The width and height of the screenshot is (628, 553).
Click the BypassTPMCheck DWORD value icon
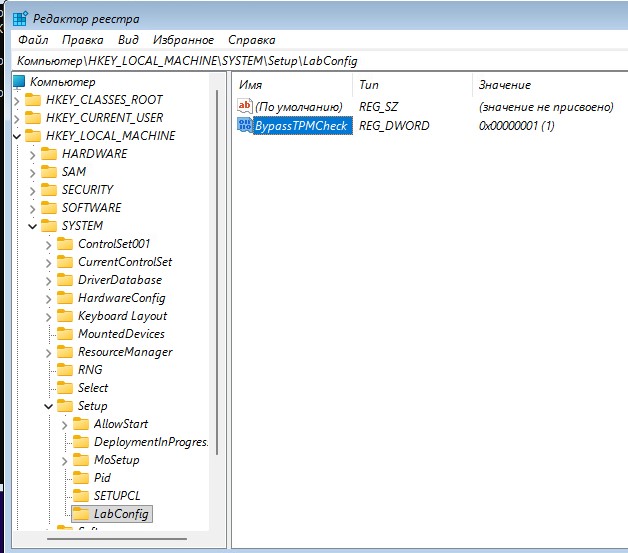click(244, 125)
